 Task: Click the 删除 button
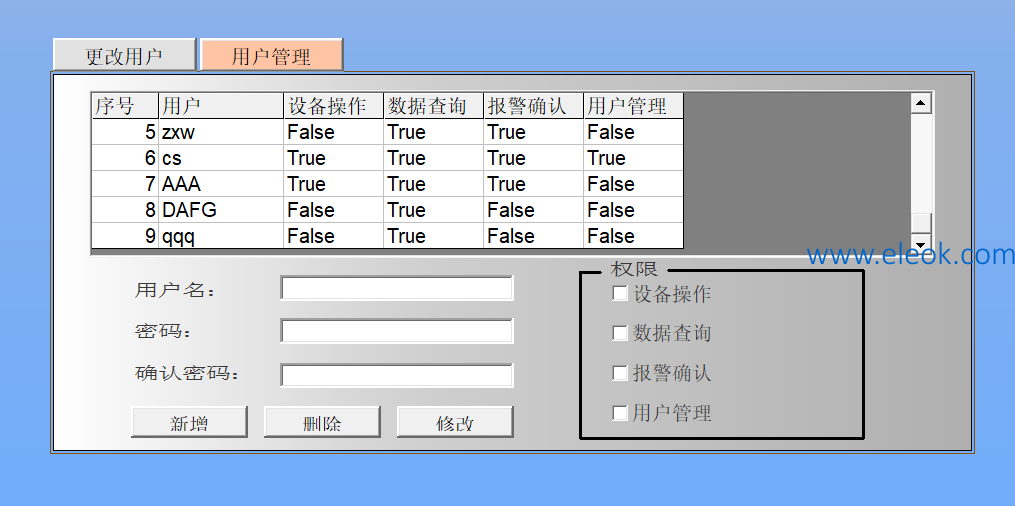tap(322, 422)
